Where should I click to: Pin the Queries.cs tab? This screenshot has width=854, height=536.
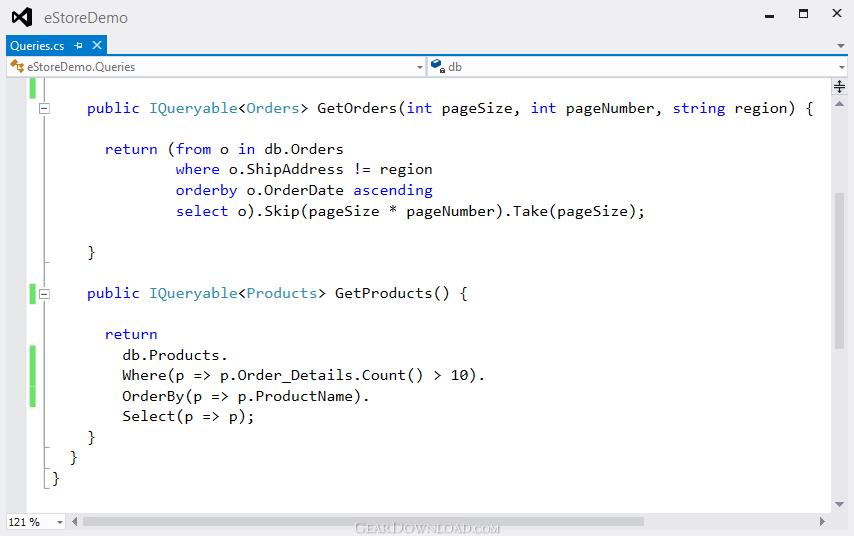click(78, 46)
